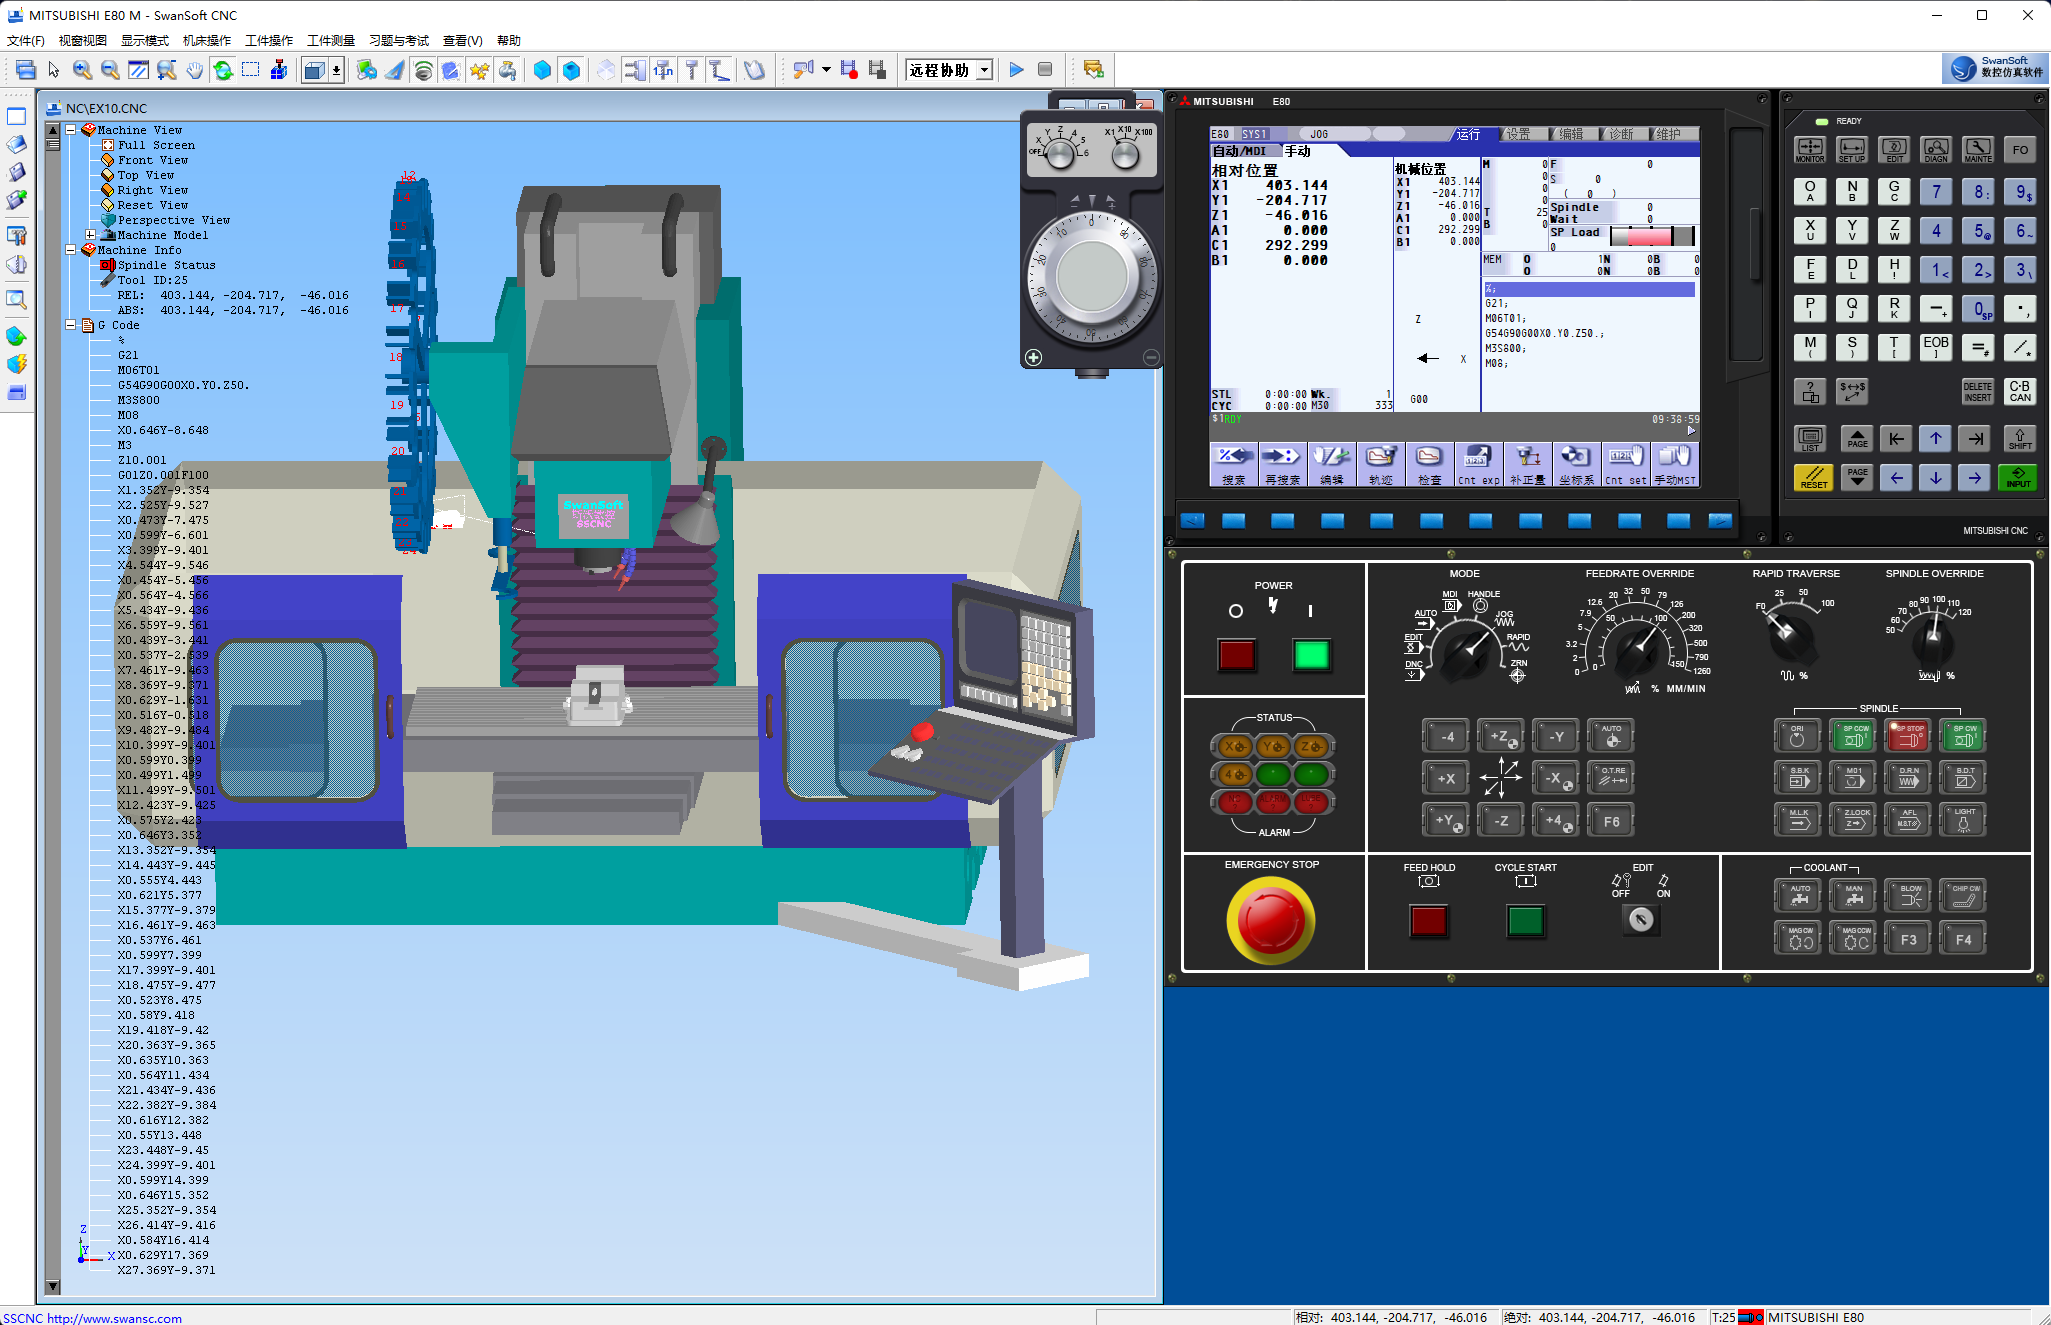This screenshot has width=2051, height=1325.
Task: Open the www.swansc.com link
Action: 114,1318
